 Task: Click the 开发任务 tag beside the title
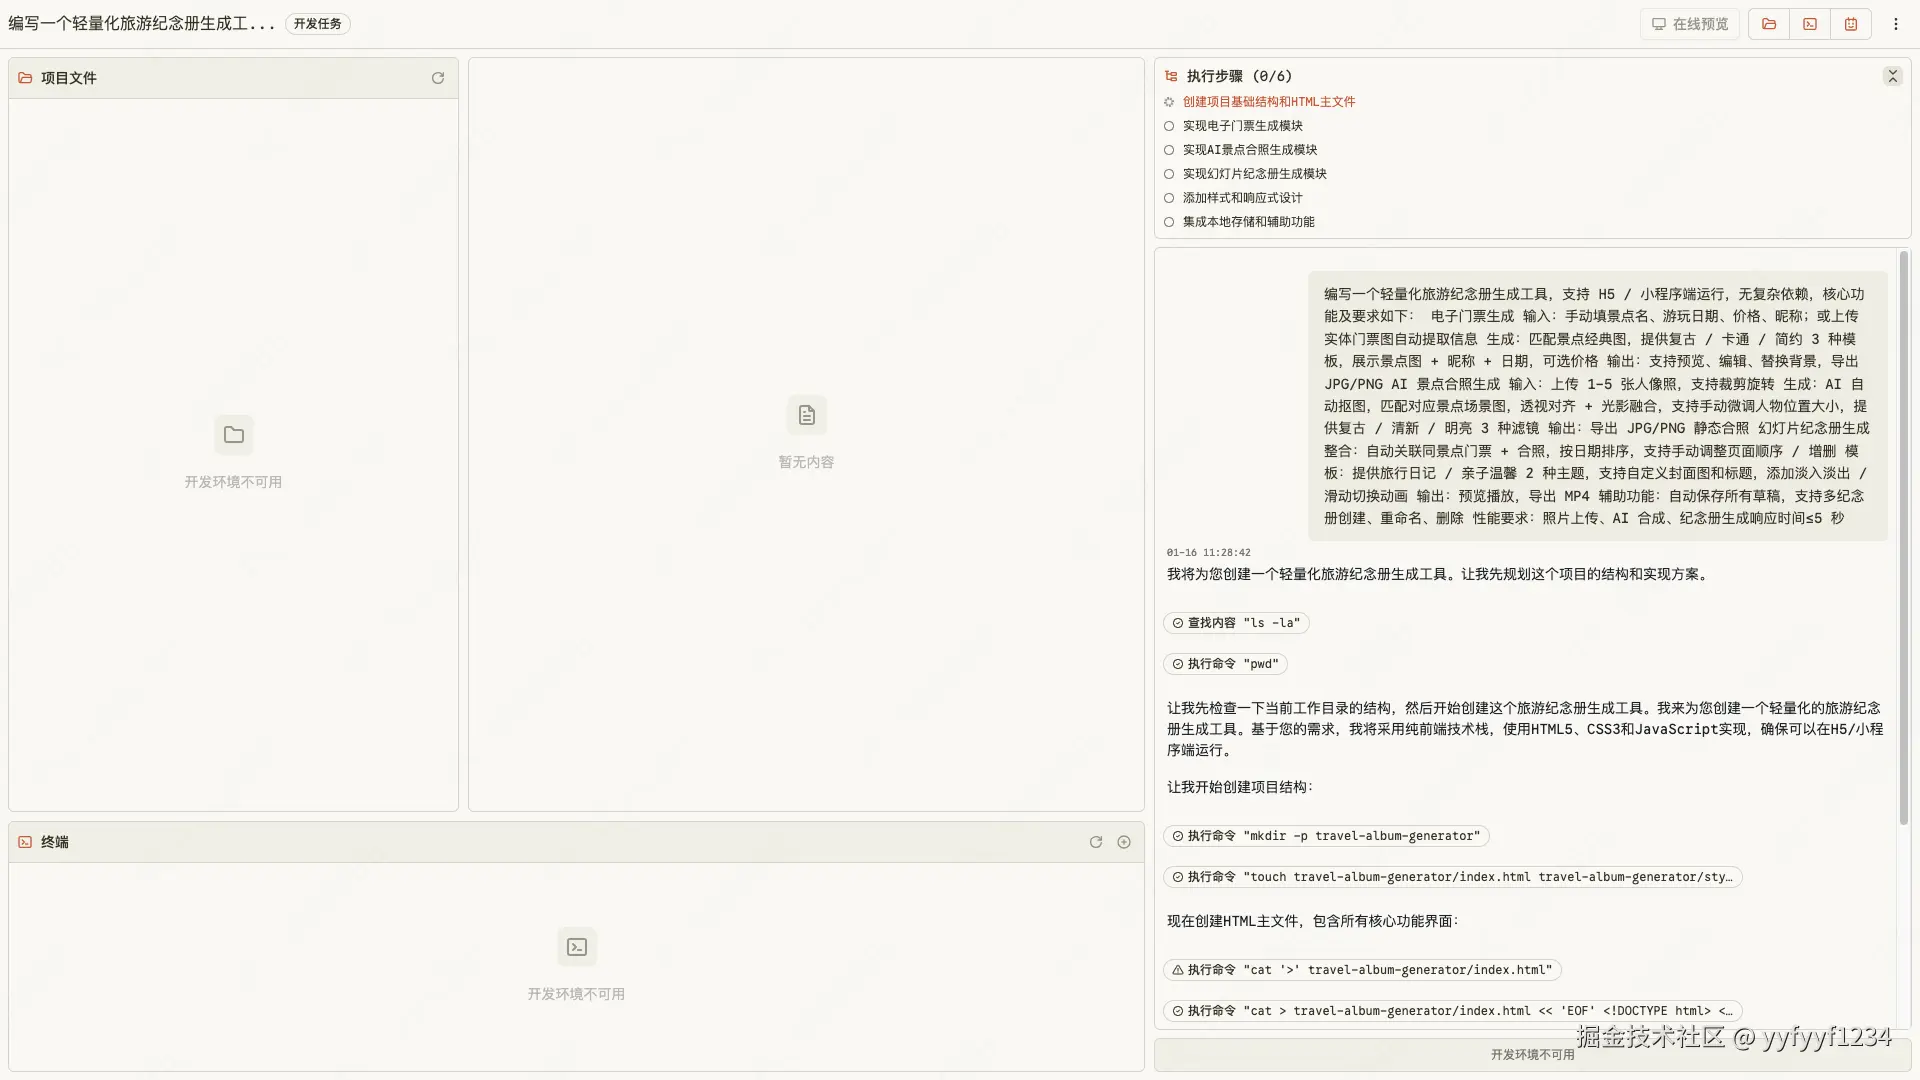point(317,23)
